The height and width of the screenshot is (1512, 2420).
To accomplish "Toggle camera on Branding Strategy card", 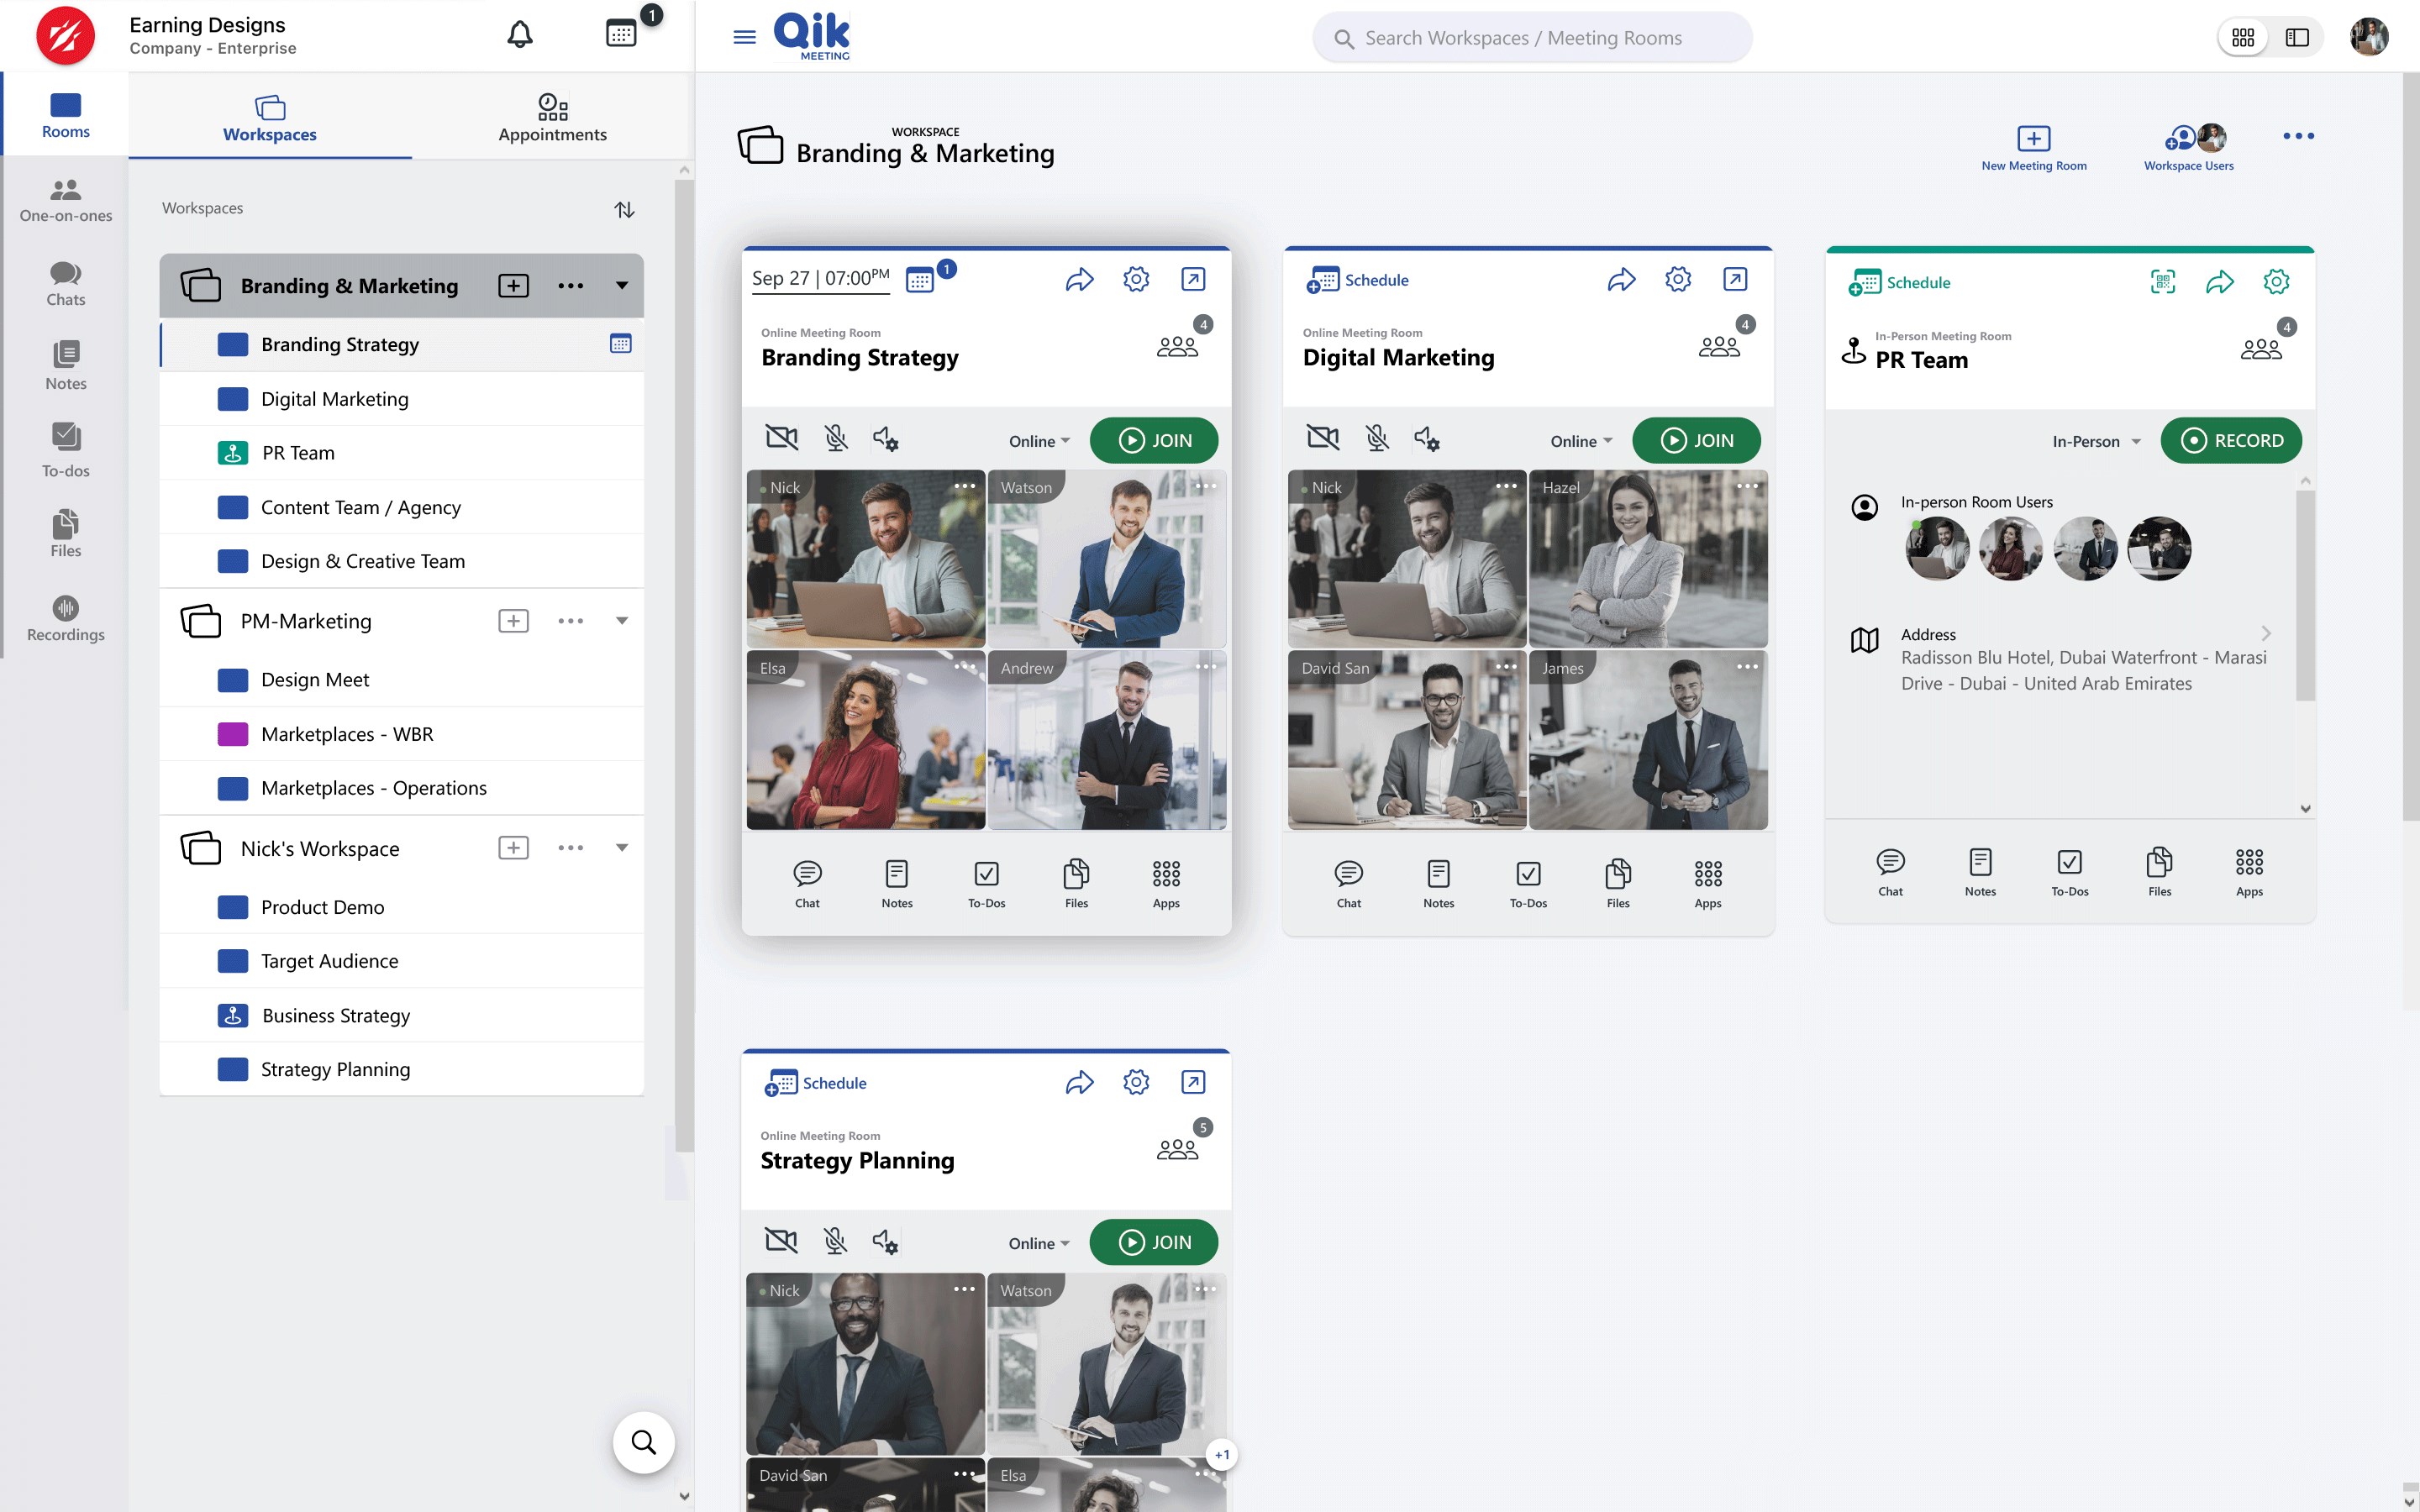I will click(x=781, y=438).
